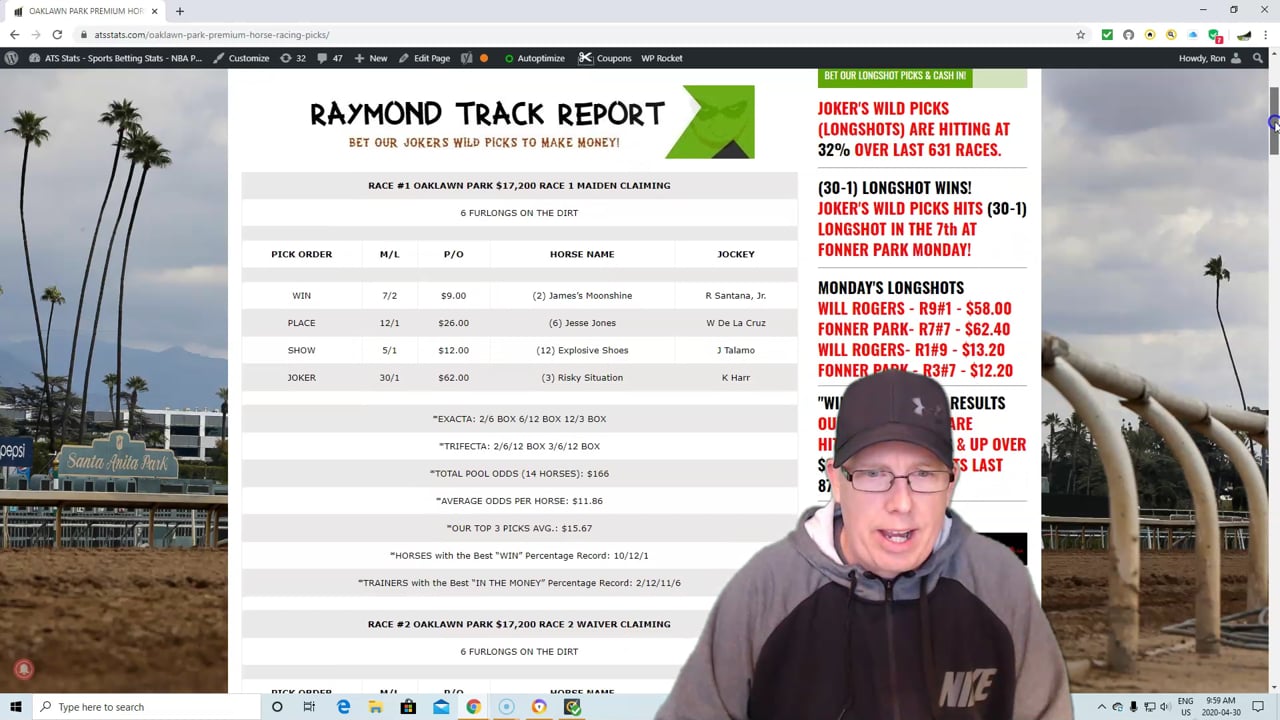
Task: Open the Yoast SEO icon in admin bar
Action: point(467,58)
